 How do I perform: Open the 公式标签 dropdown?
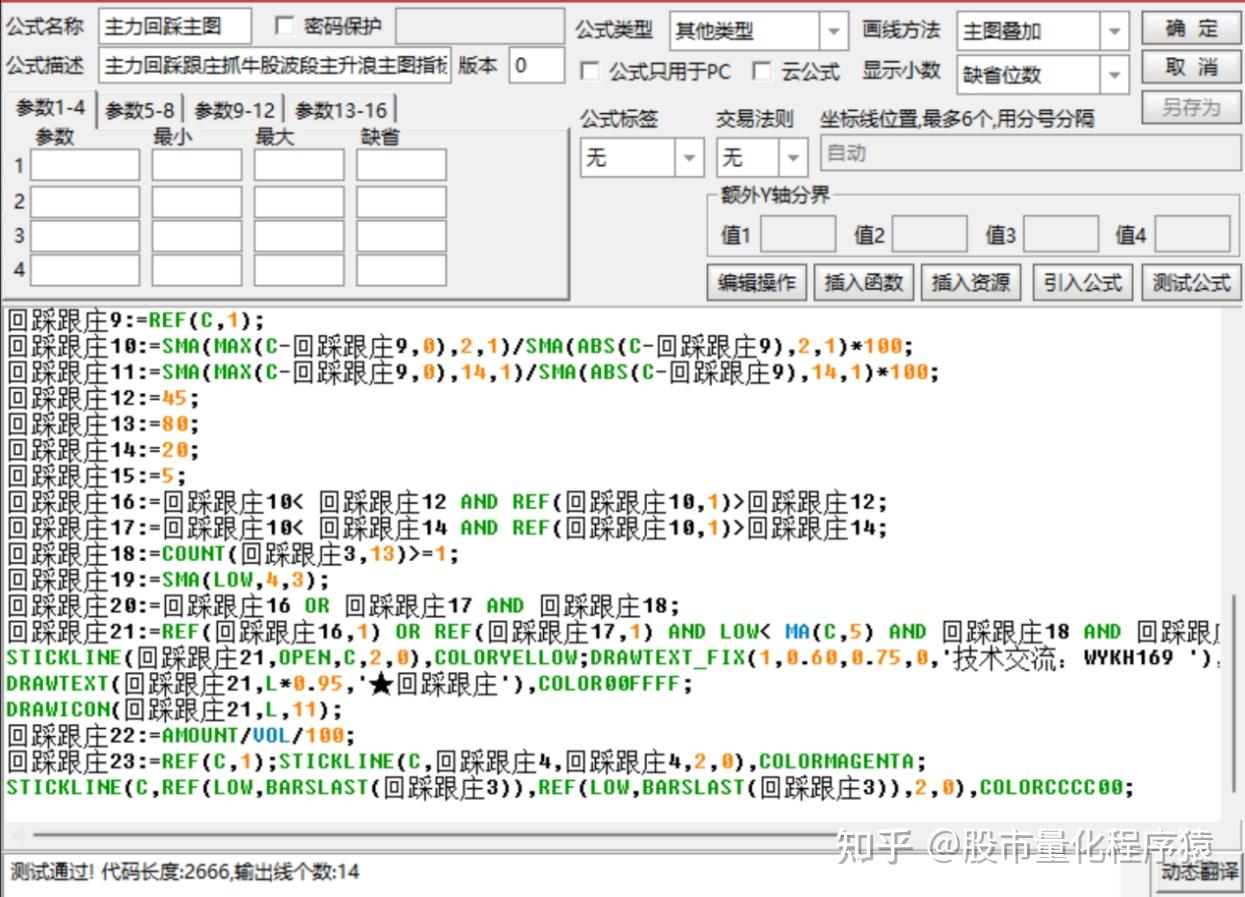pyautogui.click(x=642, y=157)
